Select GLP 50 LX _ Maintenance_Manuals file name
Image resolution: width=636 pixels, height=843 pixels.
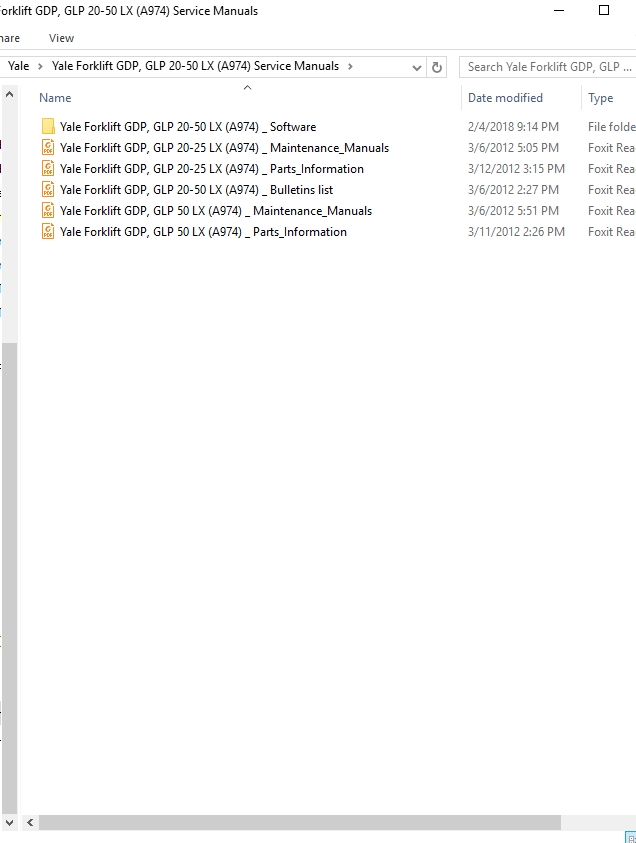pyautogui.click(x=216, y=211)
